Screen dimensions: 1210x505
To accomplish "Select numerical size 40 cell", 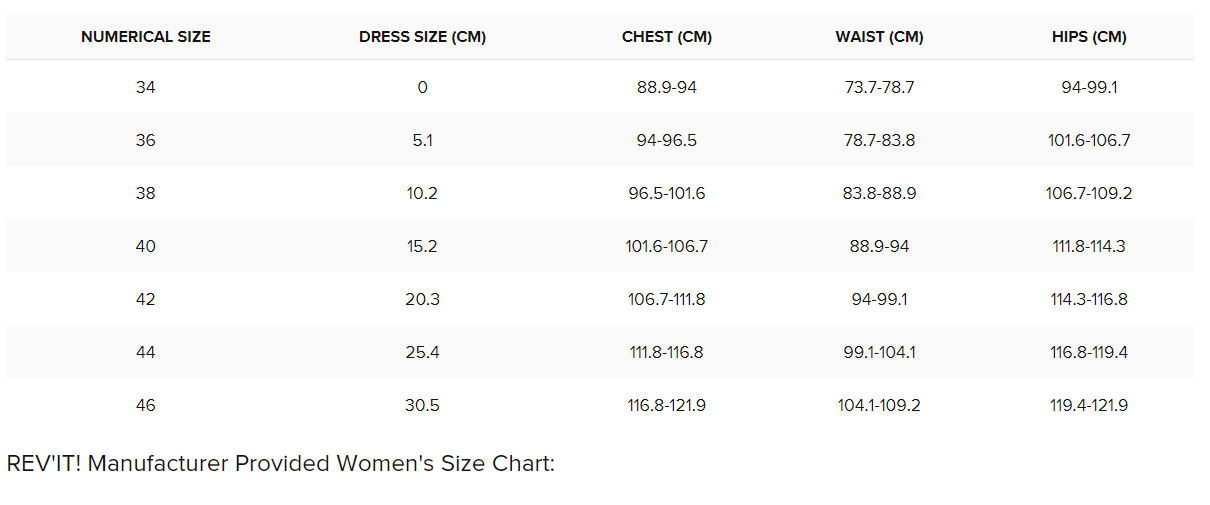I will pos(146,246).
